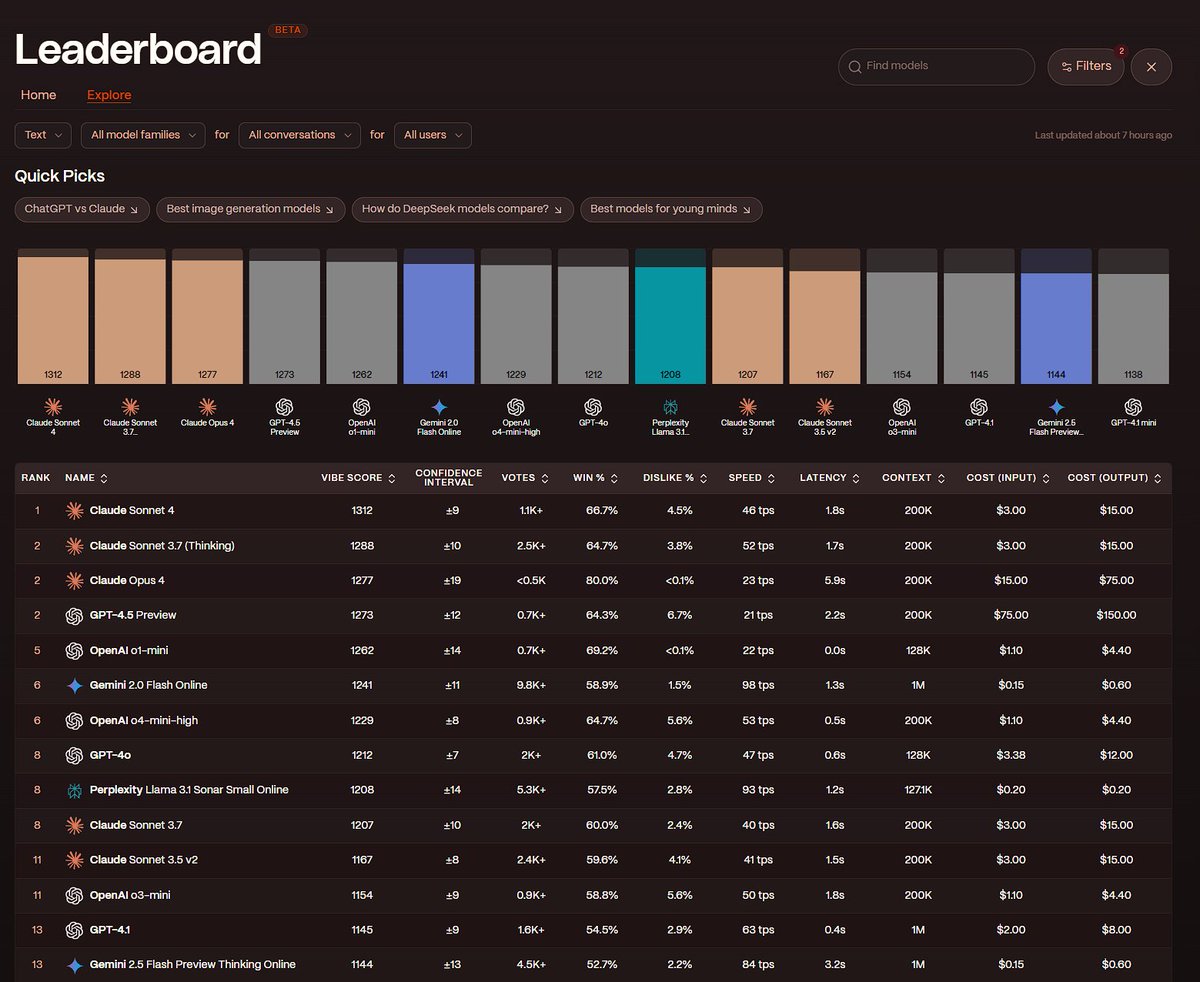The image size is (1200, 982).
Task: Open the Text modality dropdown
Action: point(43,135)
